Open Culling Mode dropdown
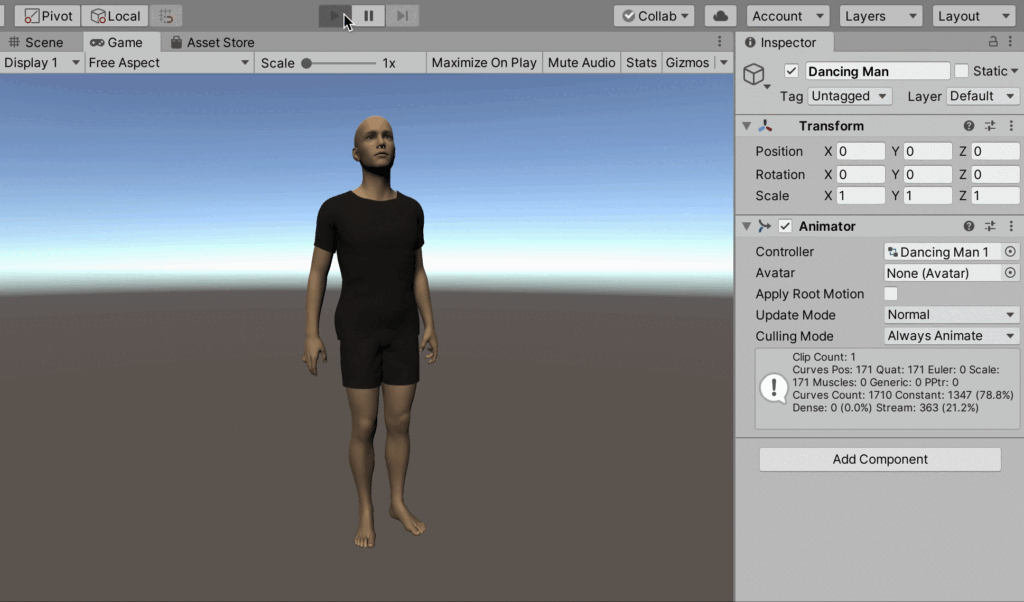 pyautogui.click(x=952, y=336)
